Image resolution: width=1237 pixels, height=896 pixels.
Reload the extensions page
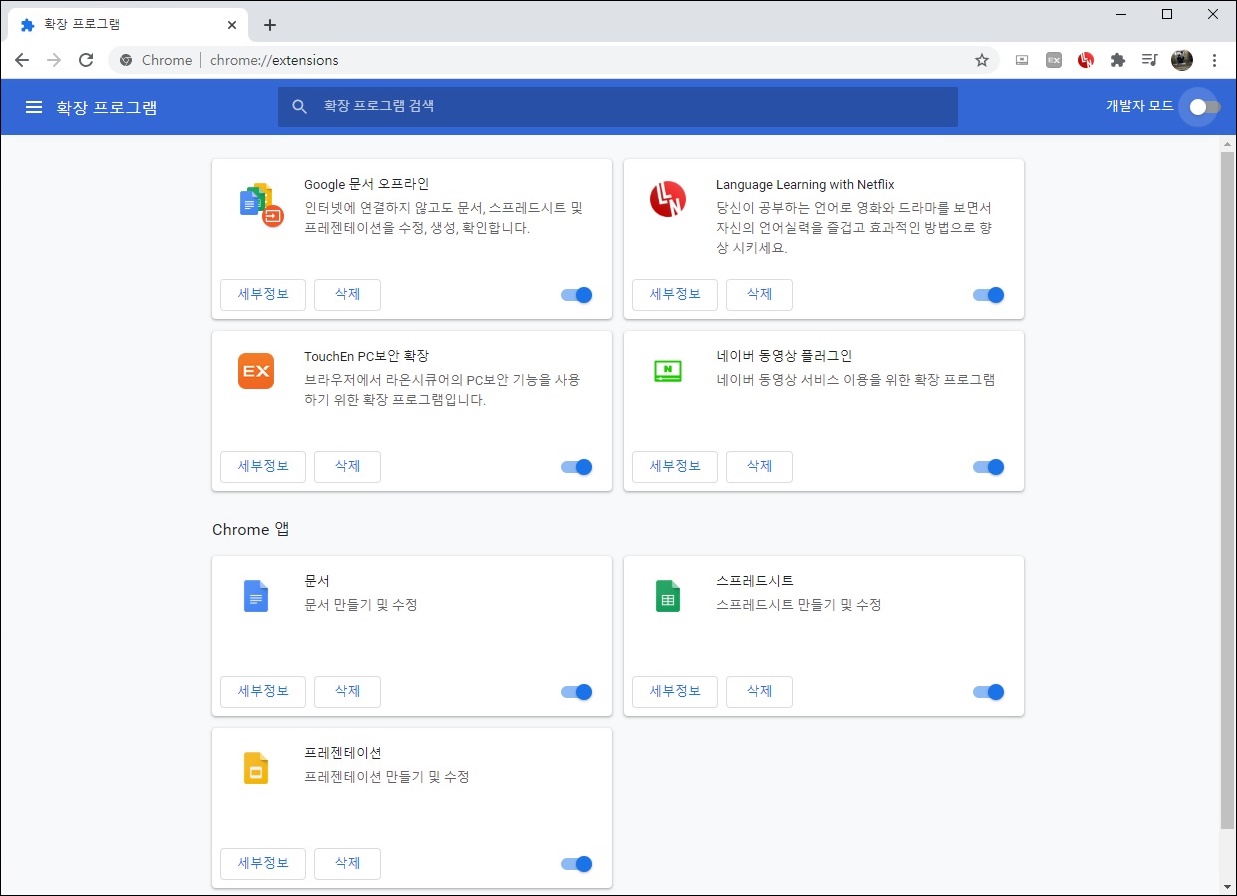(x=86, y=60)
